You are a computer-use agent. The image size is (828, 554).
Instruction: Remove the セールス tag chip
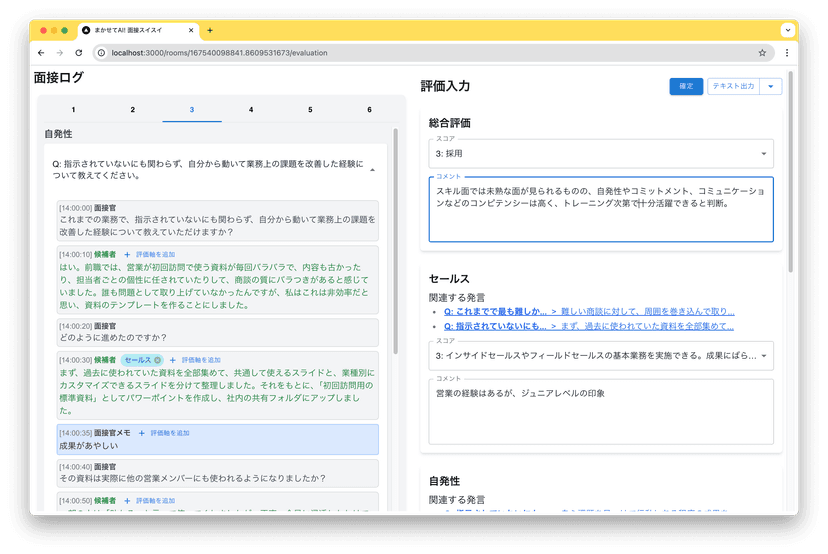[x=157, y=360]
